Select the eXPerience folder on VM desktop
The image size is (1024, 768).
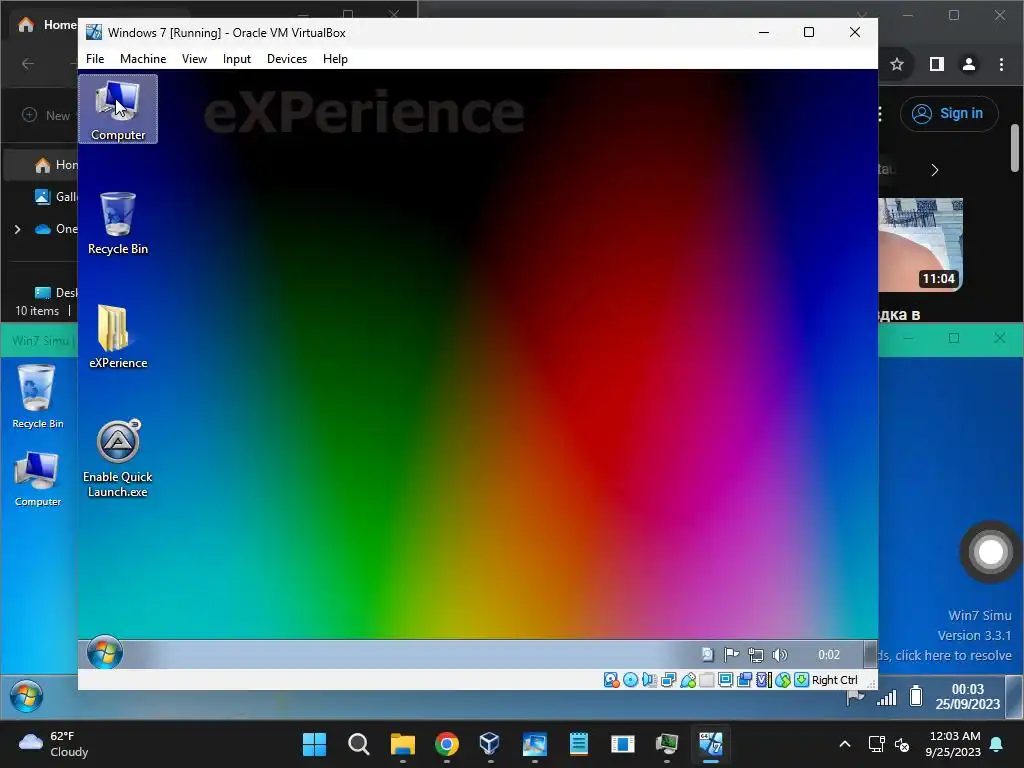tap(118, 336)
